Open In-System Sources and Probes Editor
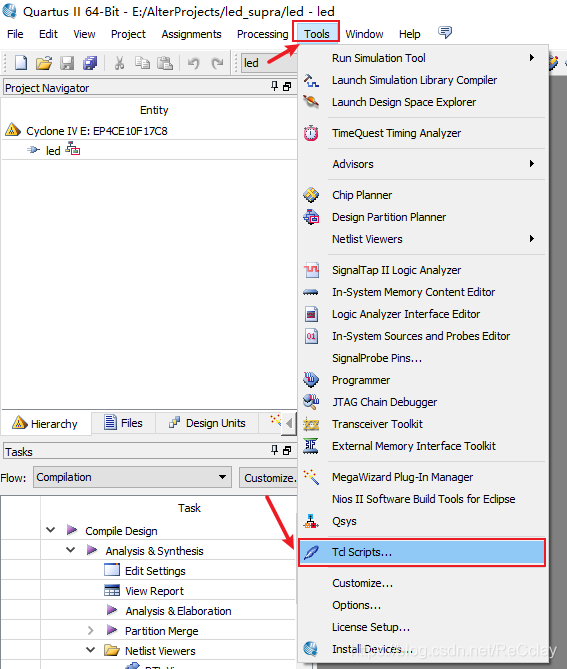Viewport: 567px width, 669px height. pyautogui.click(x=422, y=336)
